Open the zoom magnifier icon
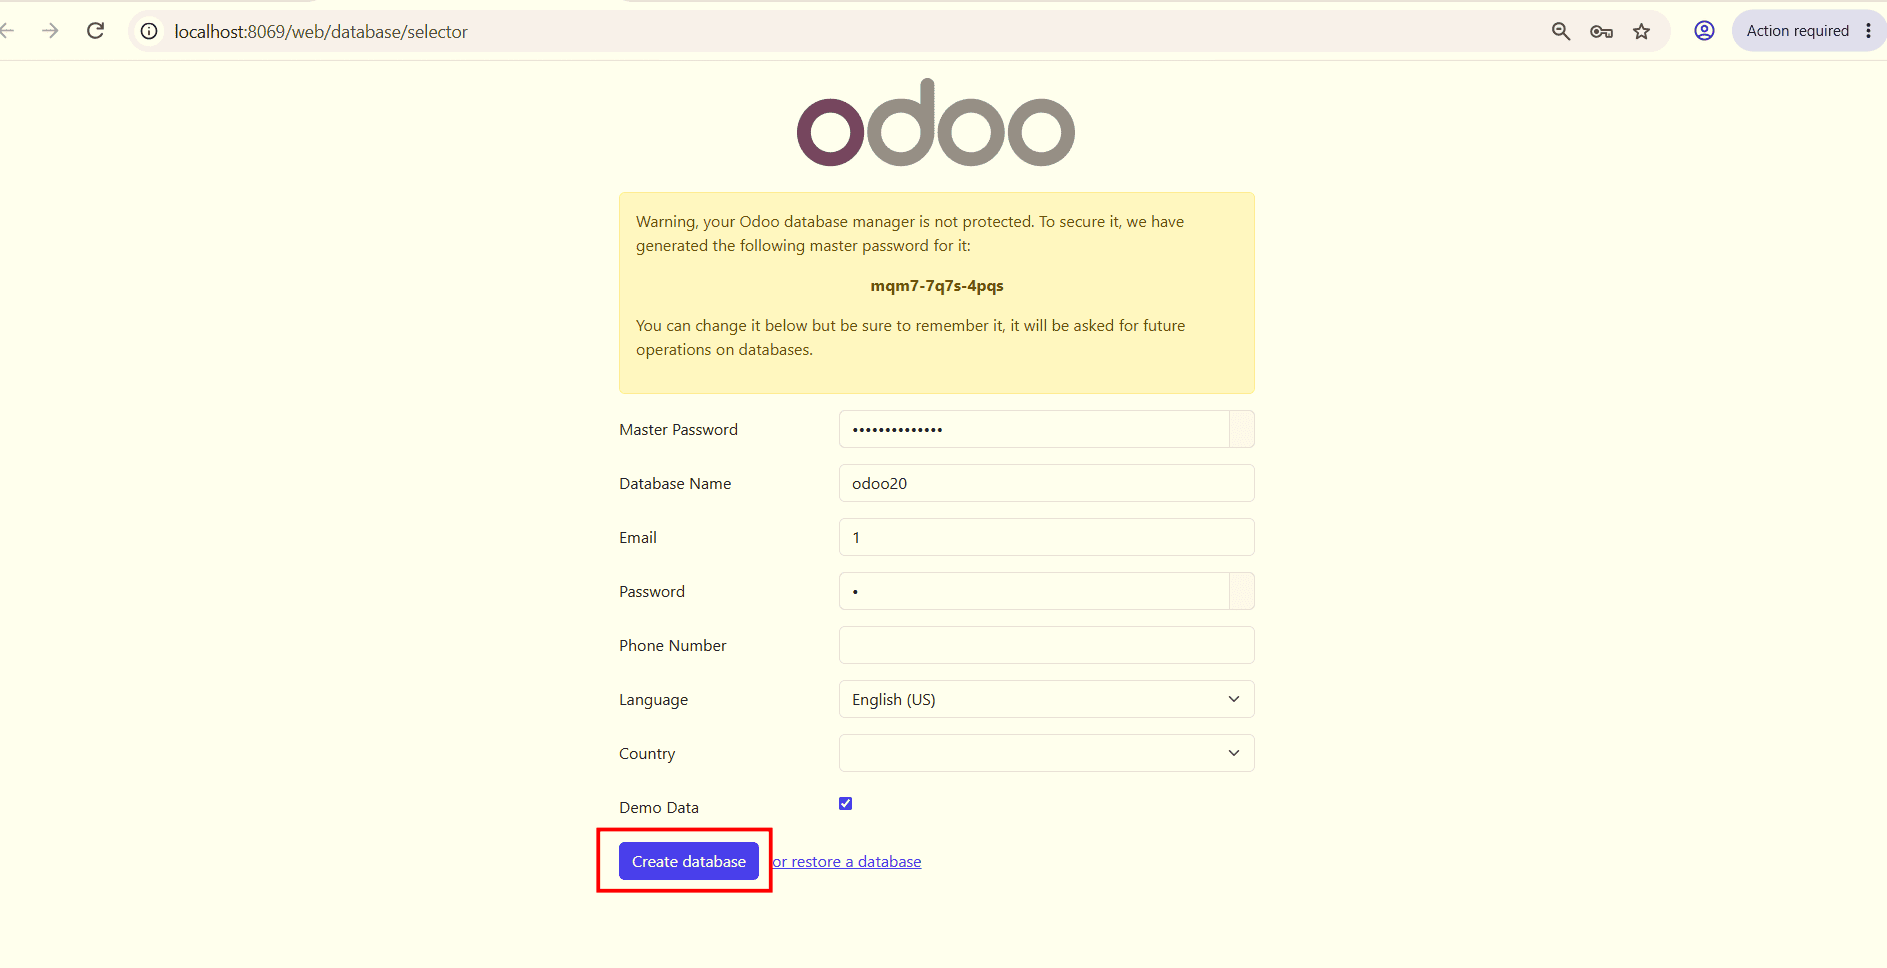The height and width of the screenshot is (968, 1887). (x=1561, y=31)
